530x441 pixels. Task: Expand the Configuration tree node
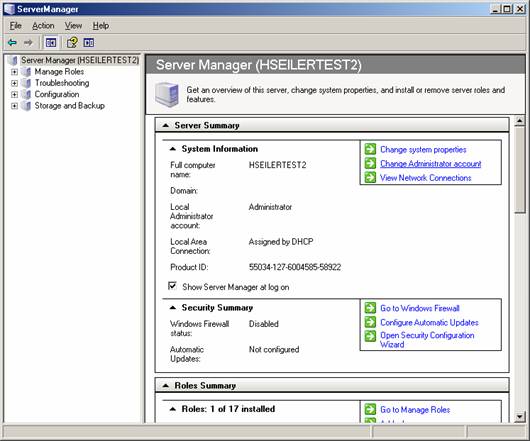pos(14,94)
